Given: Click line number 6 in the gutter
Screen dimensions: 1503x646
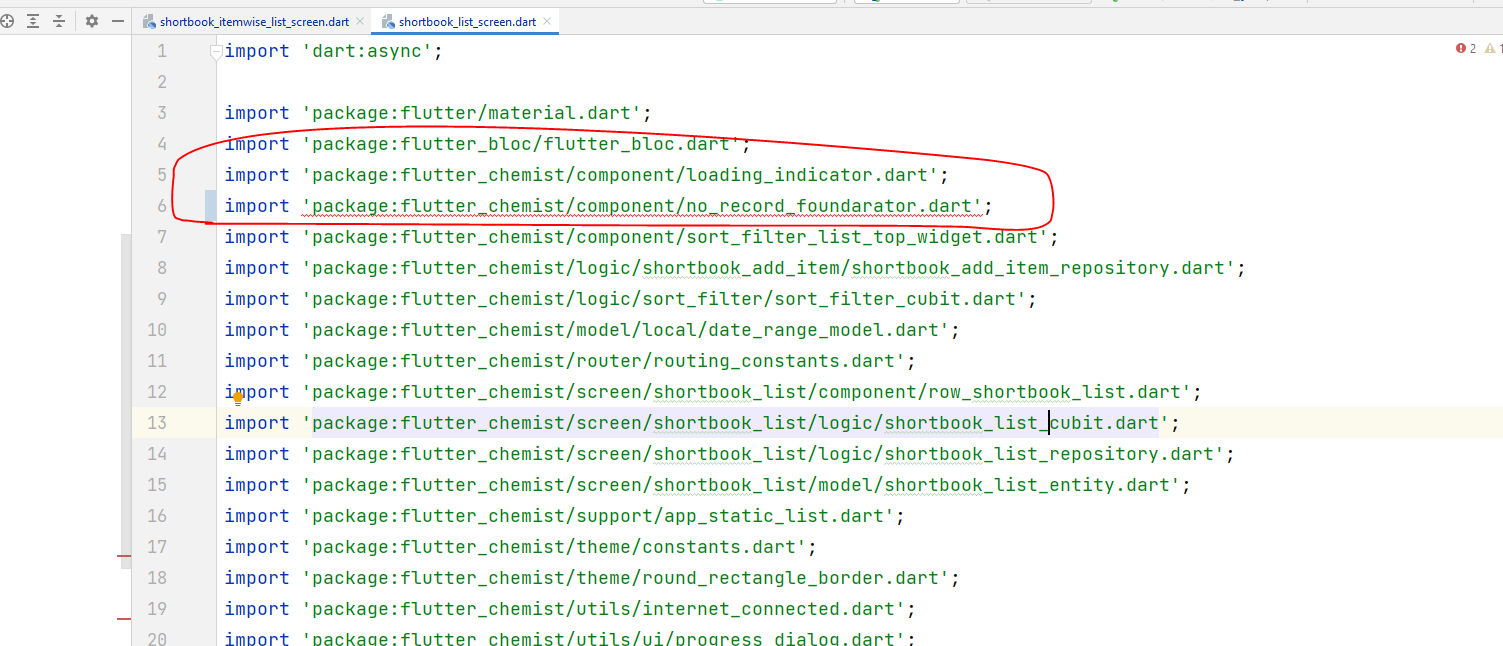Looking at the screenshot, I should pyautogui.click(x=161, y=205).
